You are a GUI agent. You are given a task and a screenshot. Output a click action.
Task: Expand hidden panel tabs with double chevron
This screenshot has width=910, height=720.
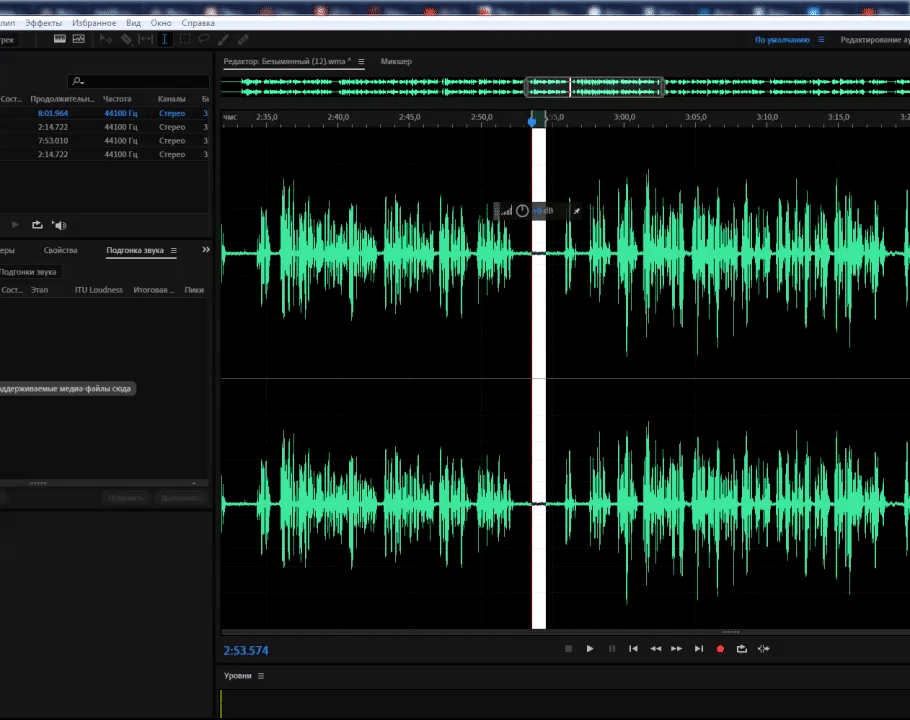206,250
